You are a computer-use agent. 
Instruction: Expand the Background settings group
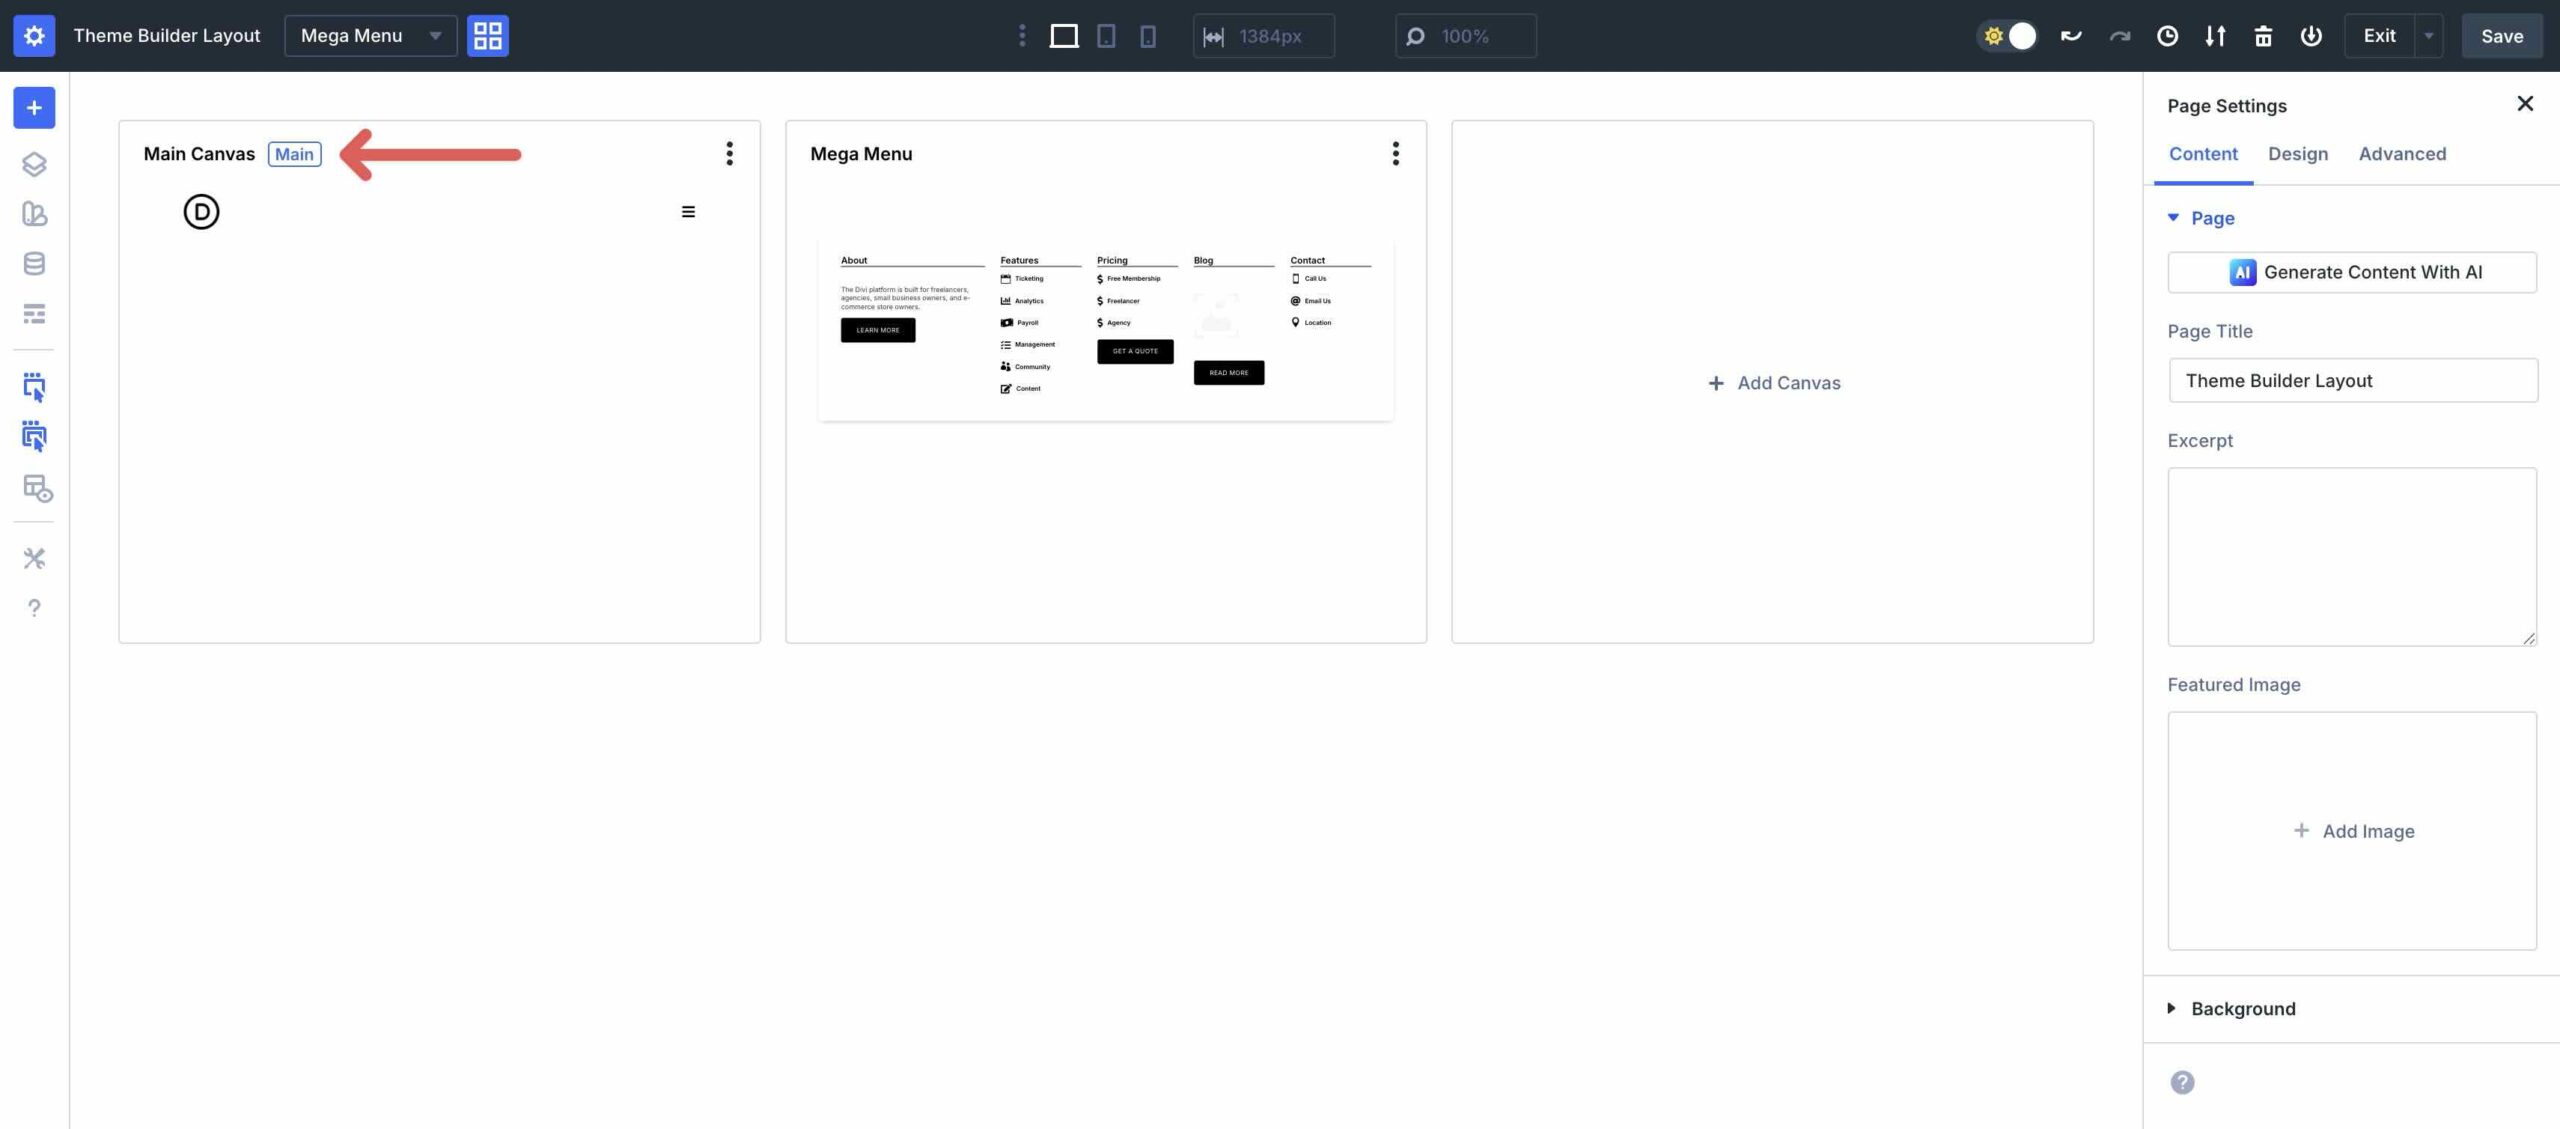click(2242, 1008)
